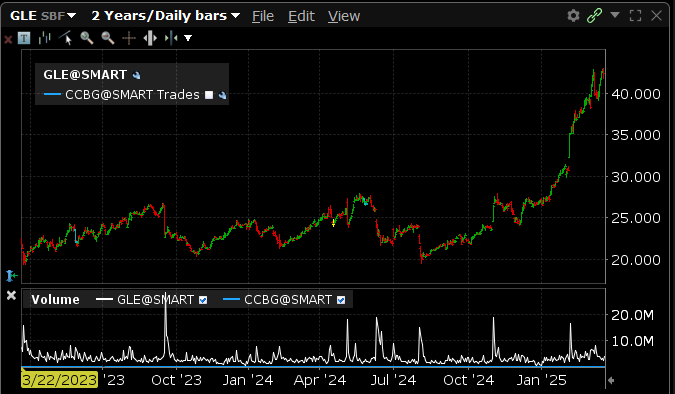Expand the toolbar overflow arrow
Screen dimensions: 675x394
[x=188, y=38]
